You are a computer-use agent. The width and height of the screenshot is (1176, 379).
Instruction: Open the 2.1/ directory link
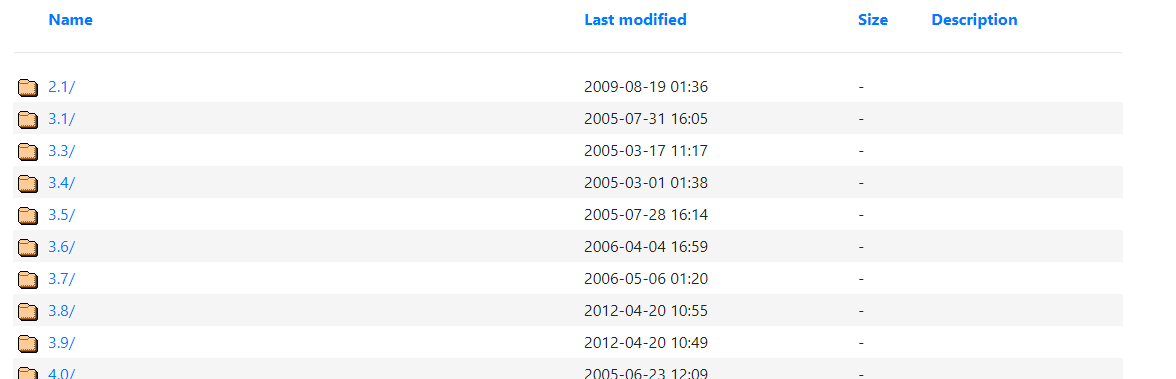(x=62, y=87)
